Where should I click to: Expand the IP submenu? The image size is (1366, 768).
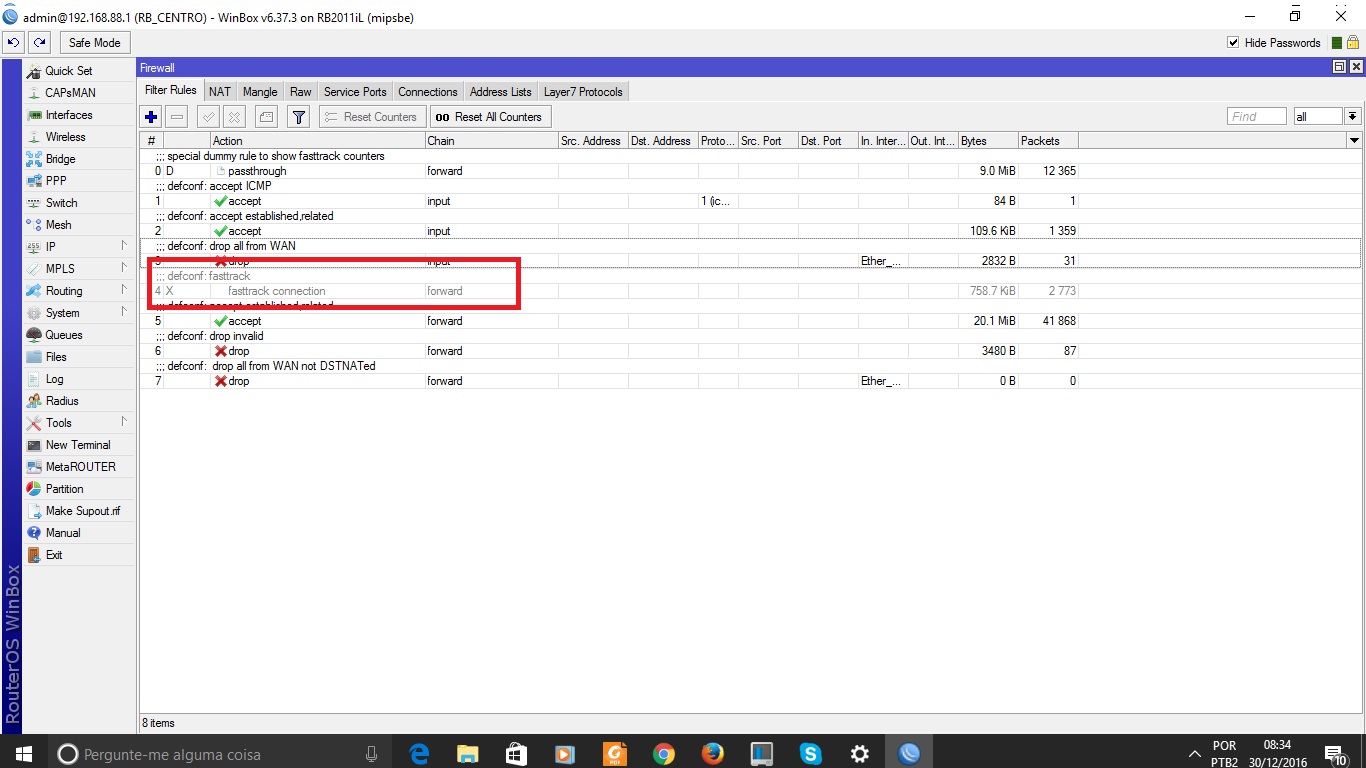coord(79,247)
